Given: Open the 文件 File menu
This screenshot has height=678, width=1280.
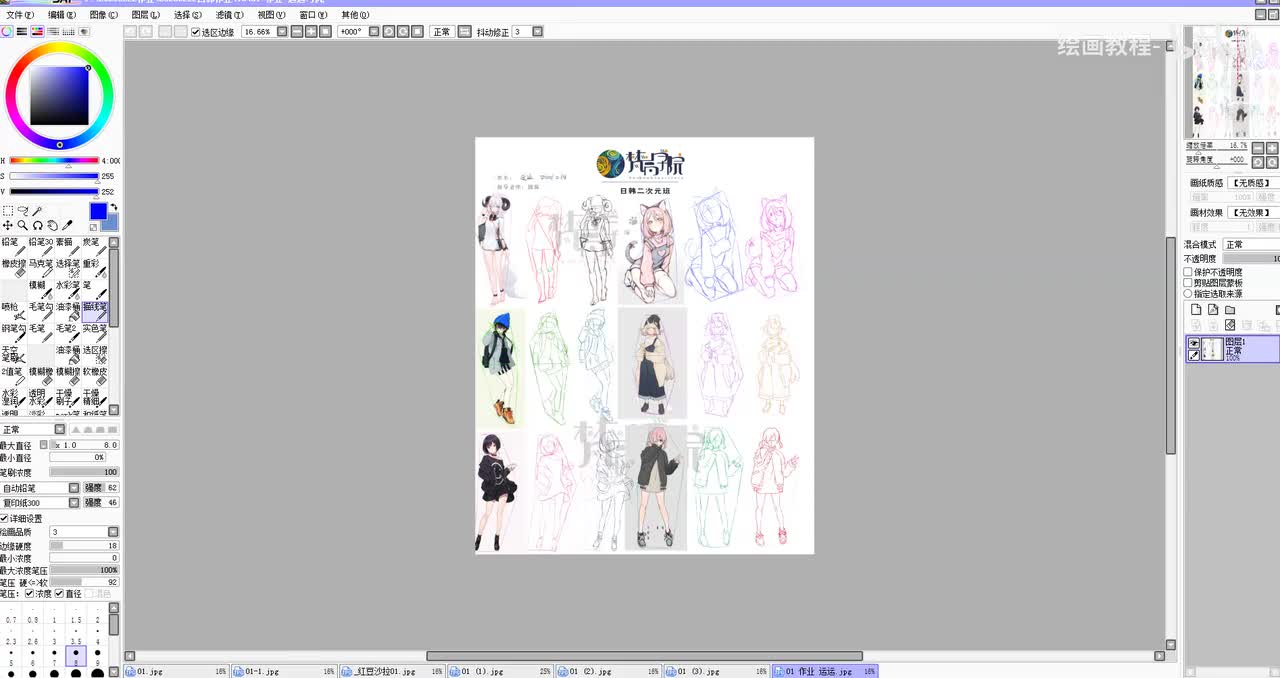Looking at the screenshot, I should (x=19, y=15).
